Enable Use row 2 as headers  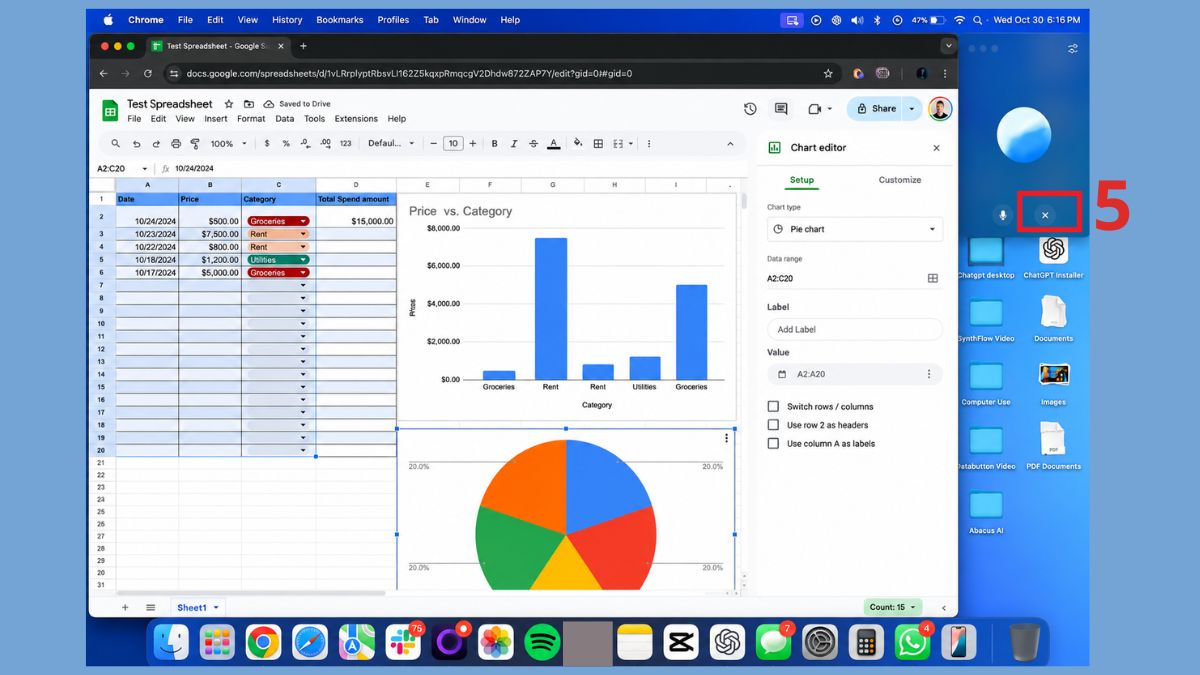click(x=773, y=425)
